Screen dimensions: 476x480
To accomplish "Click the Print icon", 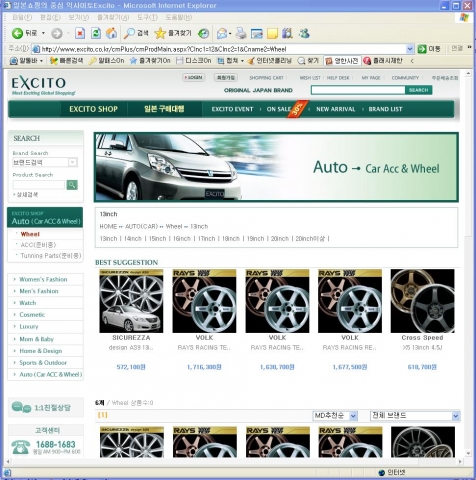I will 241,33.
